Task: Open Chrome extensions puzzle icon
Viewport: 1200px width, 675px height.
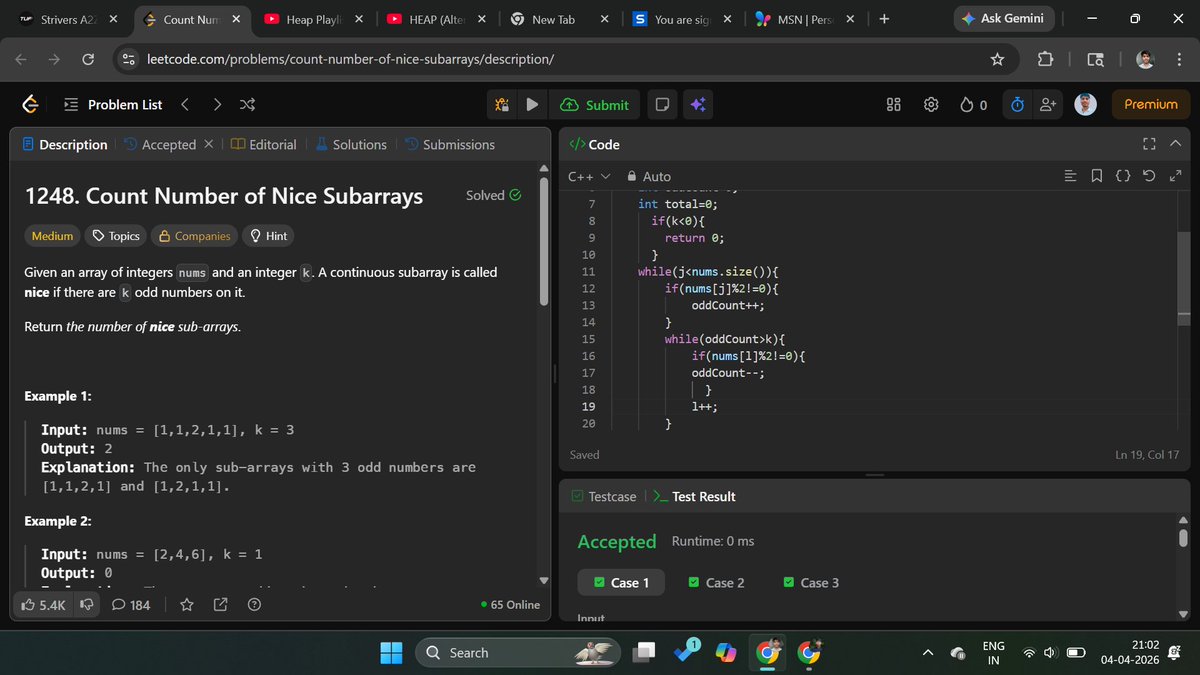Action: point(1046,59)
